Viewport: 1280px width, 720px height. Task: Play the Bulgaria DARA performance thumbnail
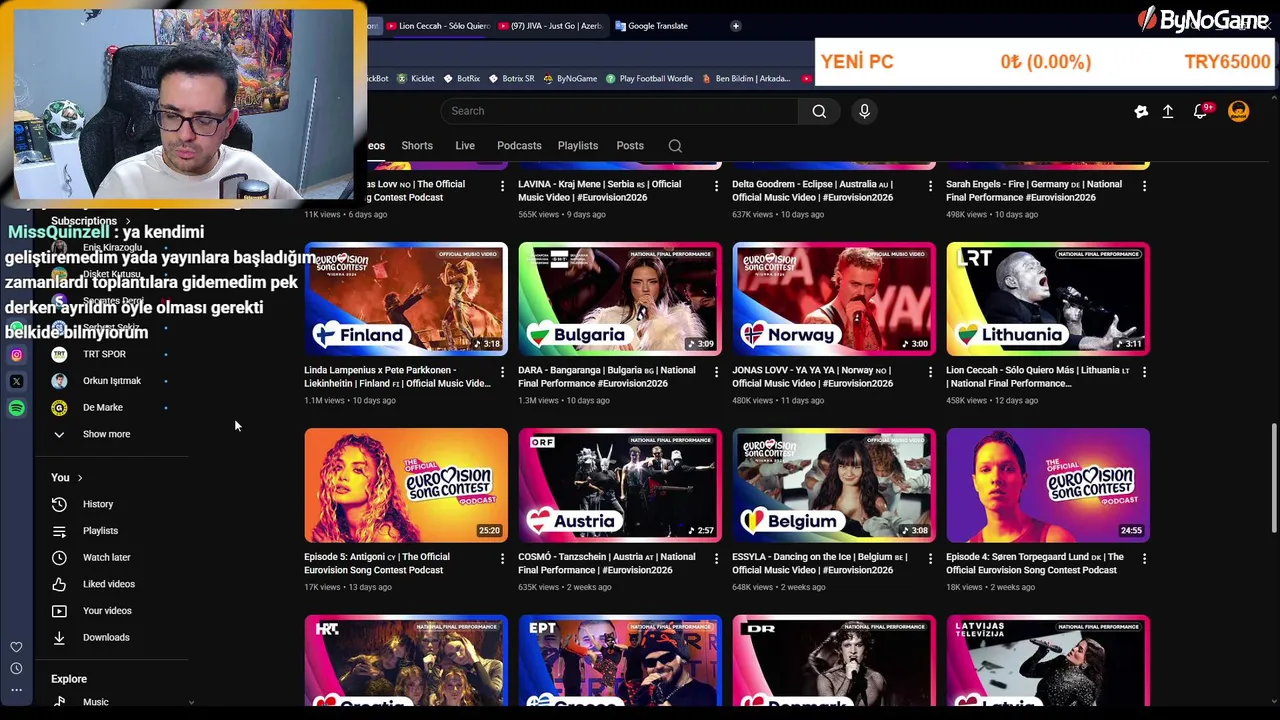coord(620,299)
